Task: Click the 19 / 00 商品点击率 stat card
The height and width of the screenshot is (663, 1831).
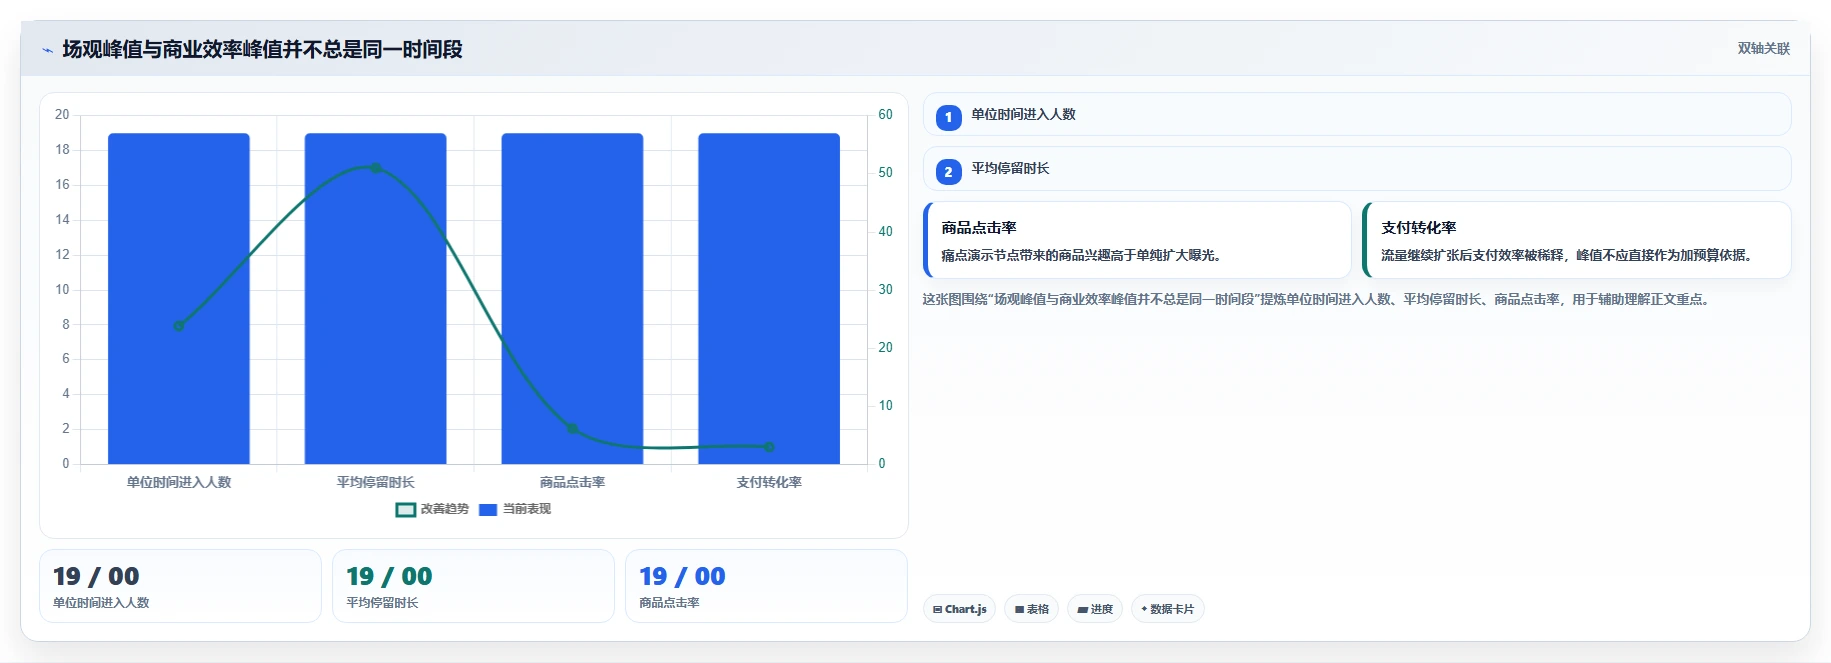Action: [766, 586]
